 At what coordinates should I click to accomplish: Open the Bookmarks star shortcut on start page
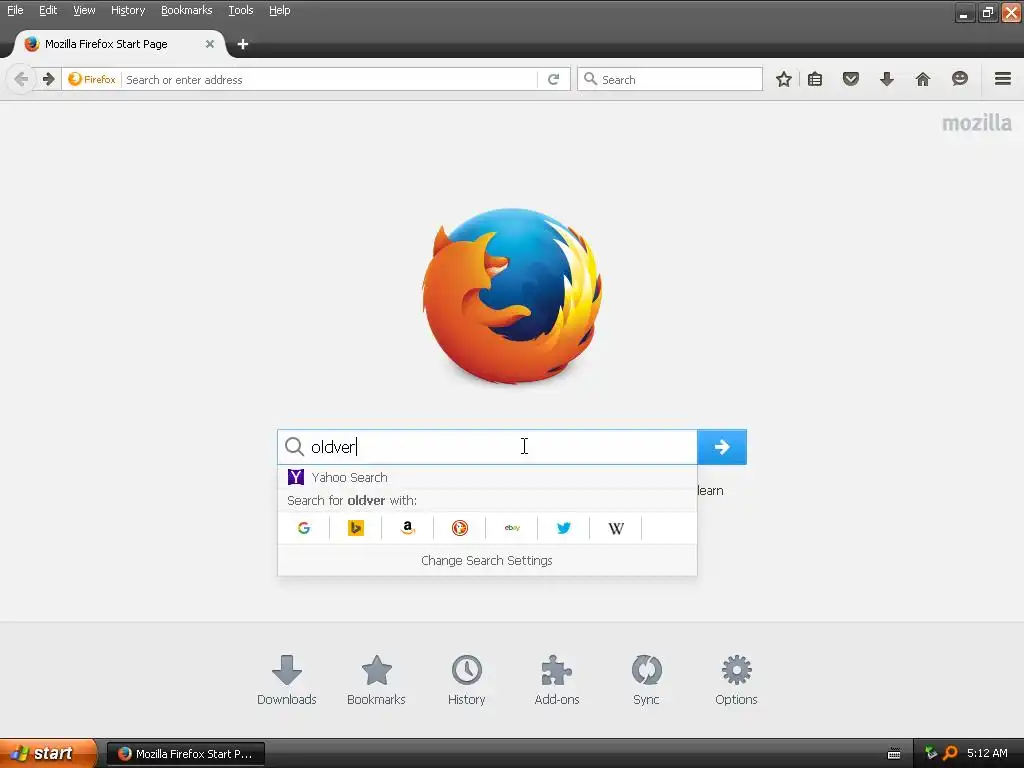(376, 680)
